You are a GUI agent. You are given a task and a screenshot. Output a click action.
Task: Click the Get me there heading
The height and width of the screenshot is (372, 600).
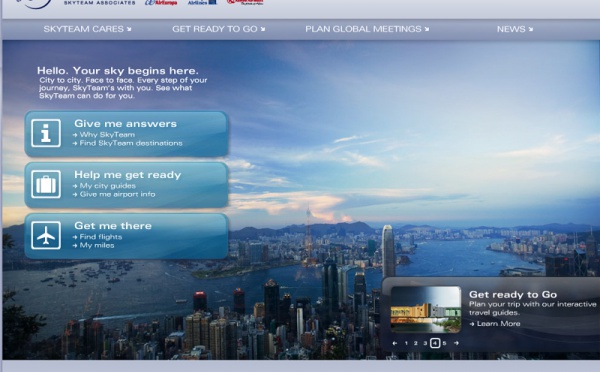(113, 226)
